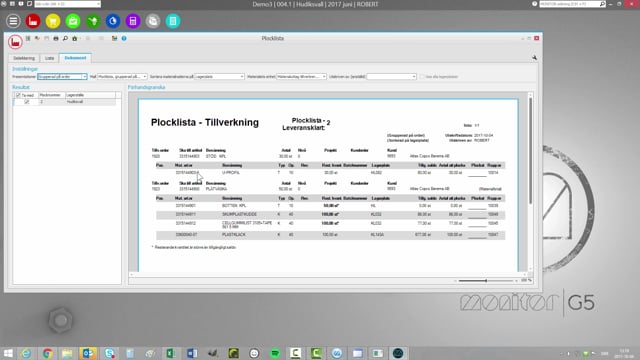
Task: Expand the Materialets enhet dropdown
Action: (x=324, y=77)
